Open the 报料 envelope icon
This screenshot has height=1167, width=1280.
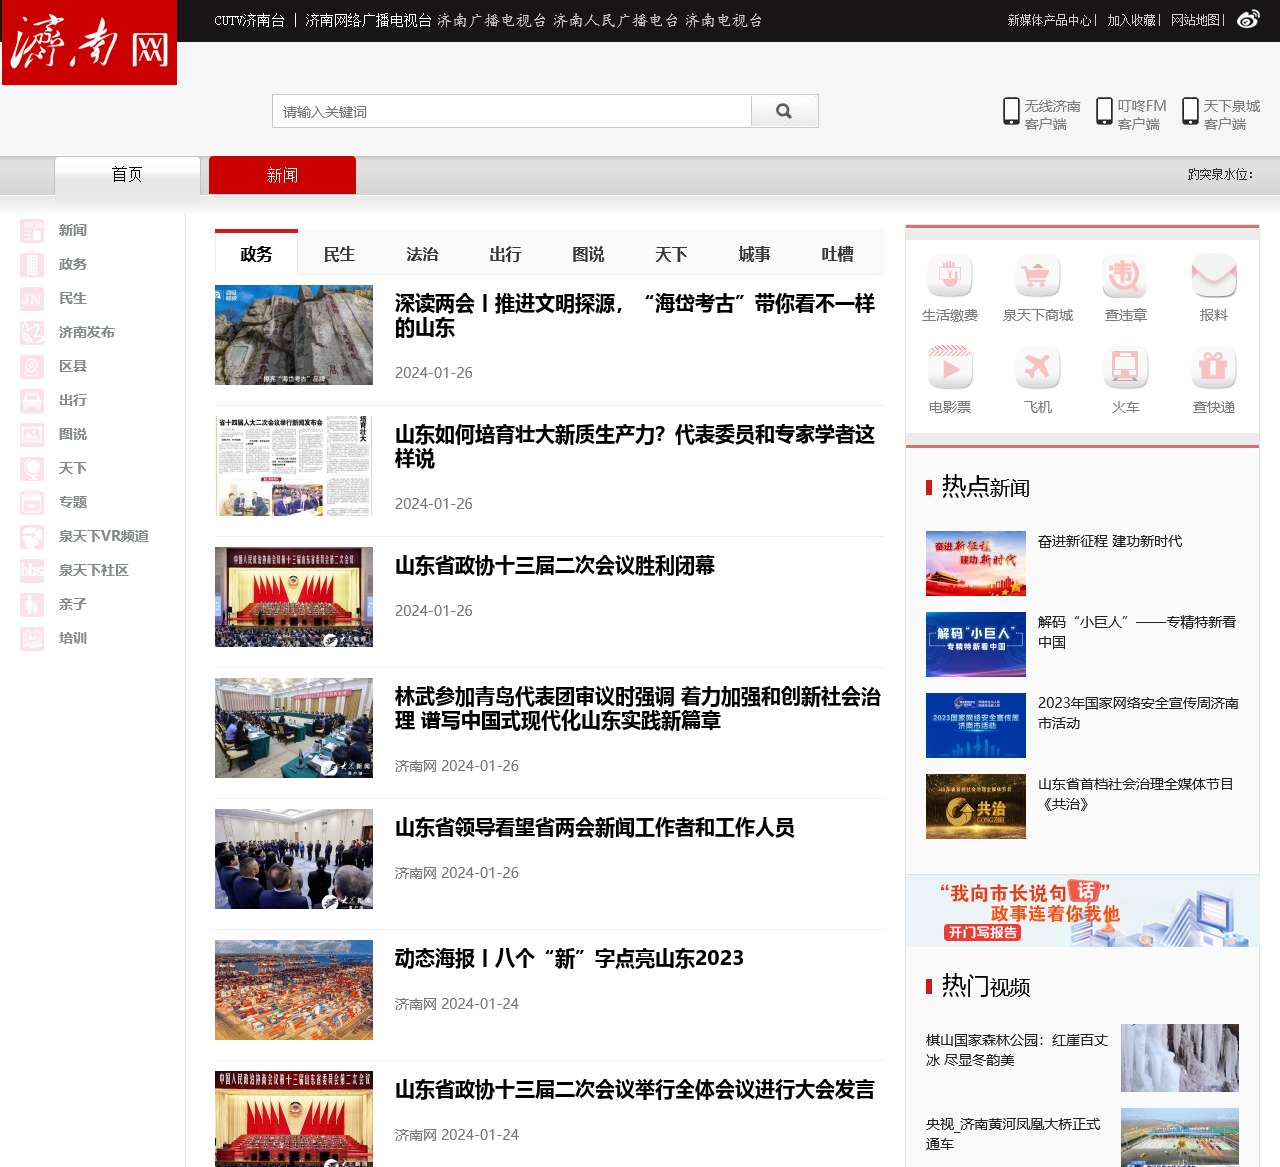pos(1213,277)
